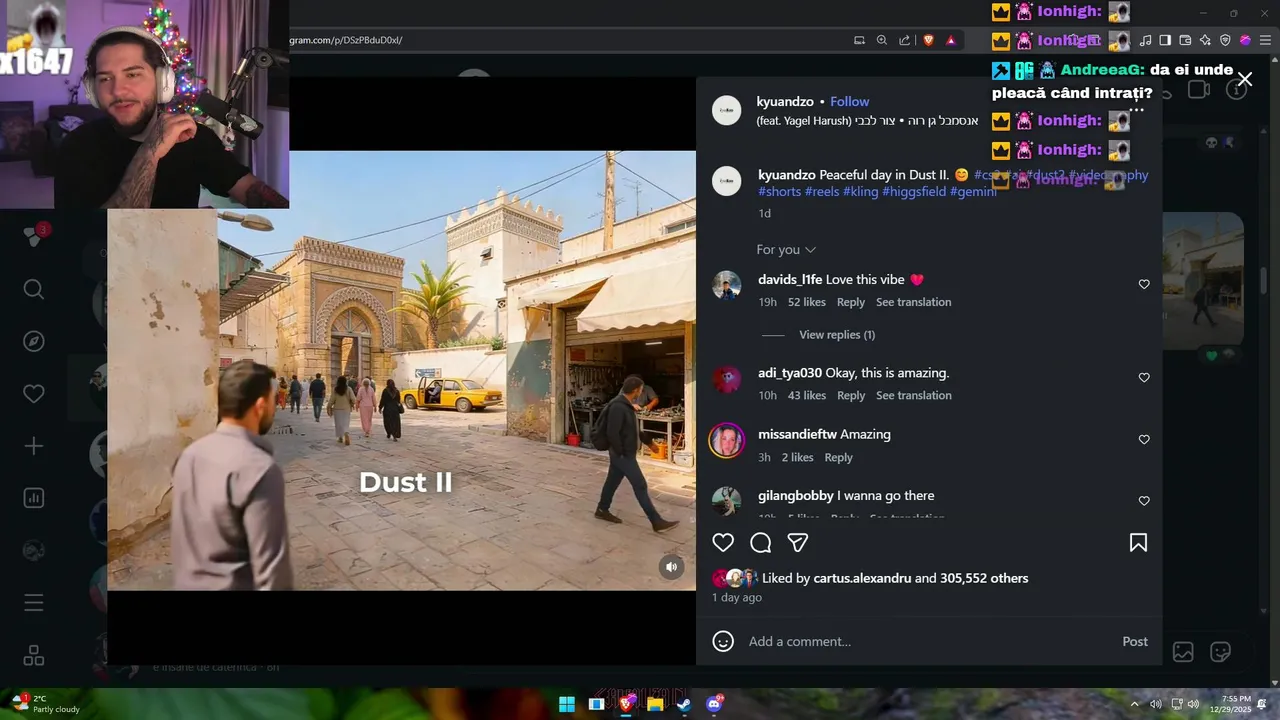The width and height of the screenshot is (1280, 720).
Task: Like missandieftw's comment heart
Action: (1144, 440)
